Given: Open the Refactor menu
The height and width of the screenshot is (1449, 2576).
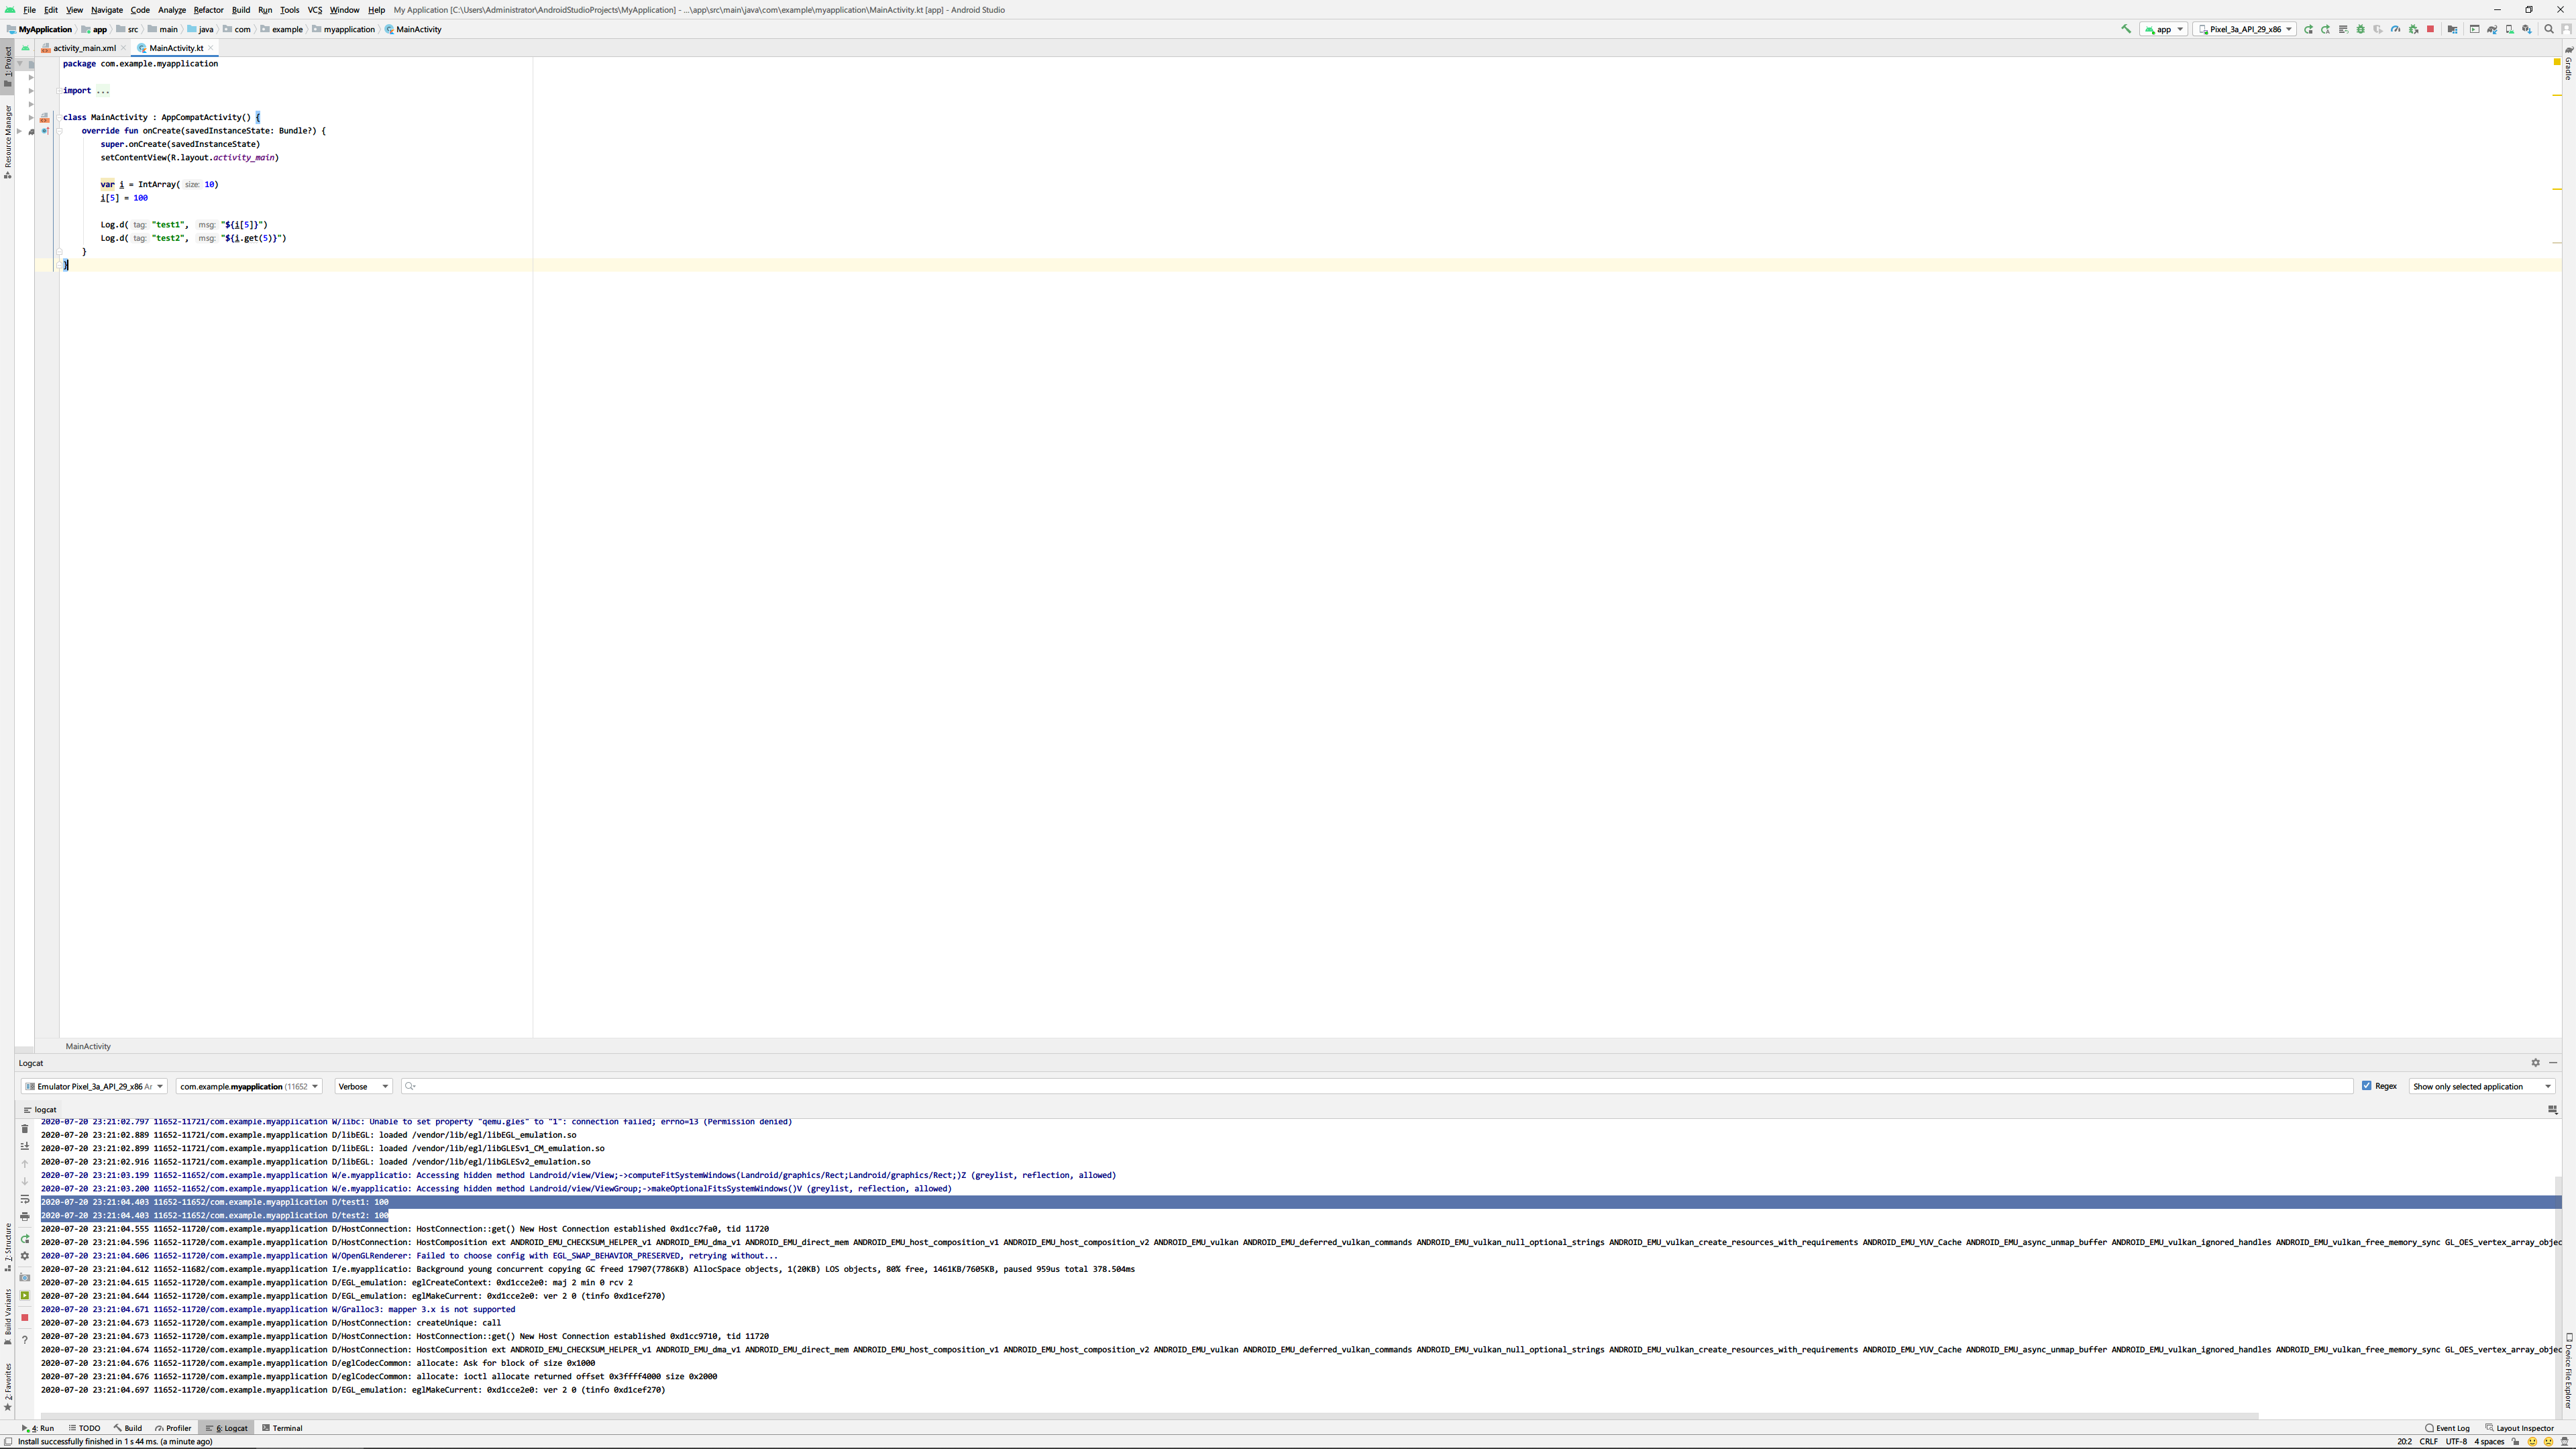Looking at the screenshot, I should pyautogui.click(x=208, y=10).
